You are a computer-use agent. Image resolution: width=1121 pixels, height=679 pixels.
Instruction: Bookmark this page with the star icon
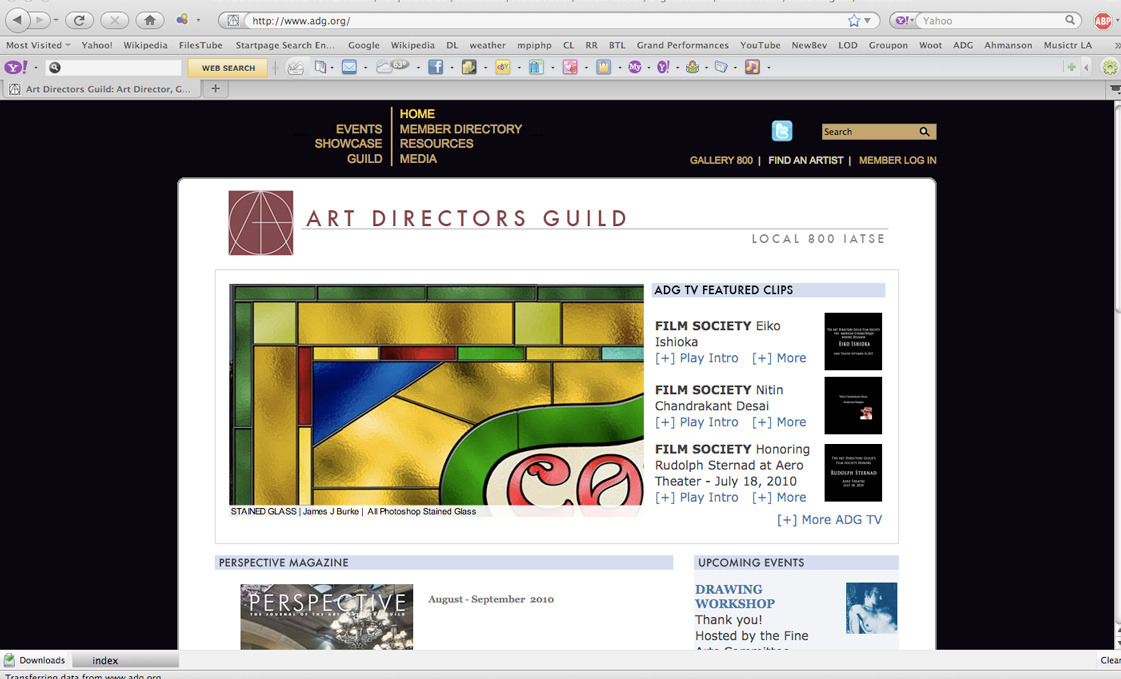pyautogui.click(x=854, y=21)
